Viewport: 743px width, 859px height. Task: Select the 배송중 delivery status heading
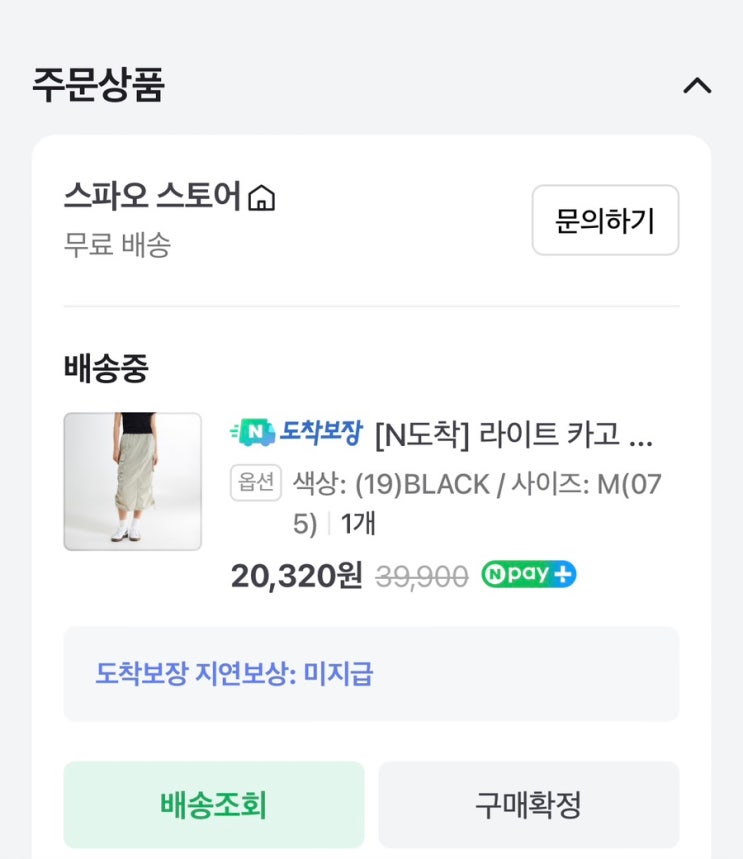coord(106,369)
